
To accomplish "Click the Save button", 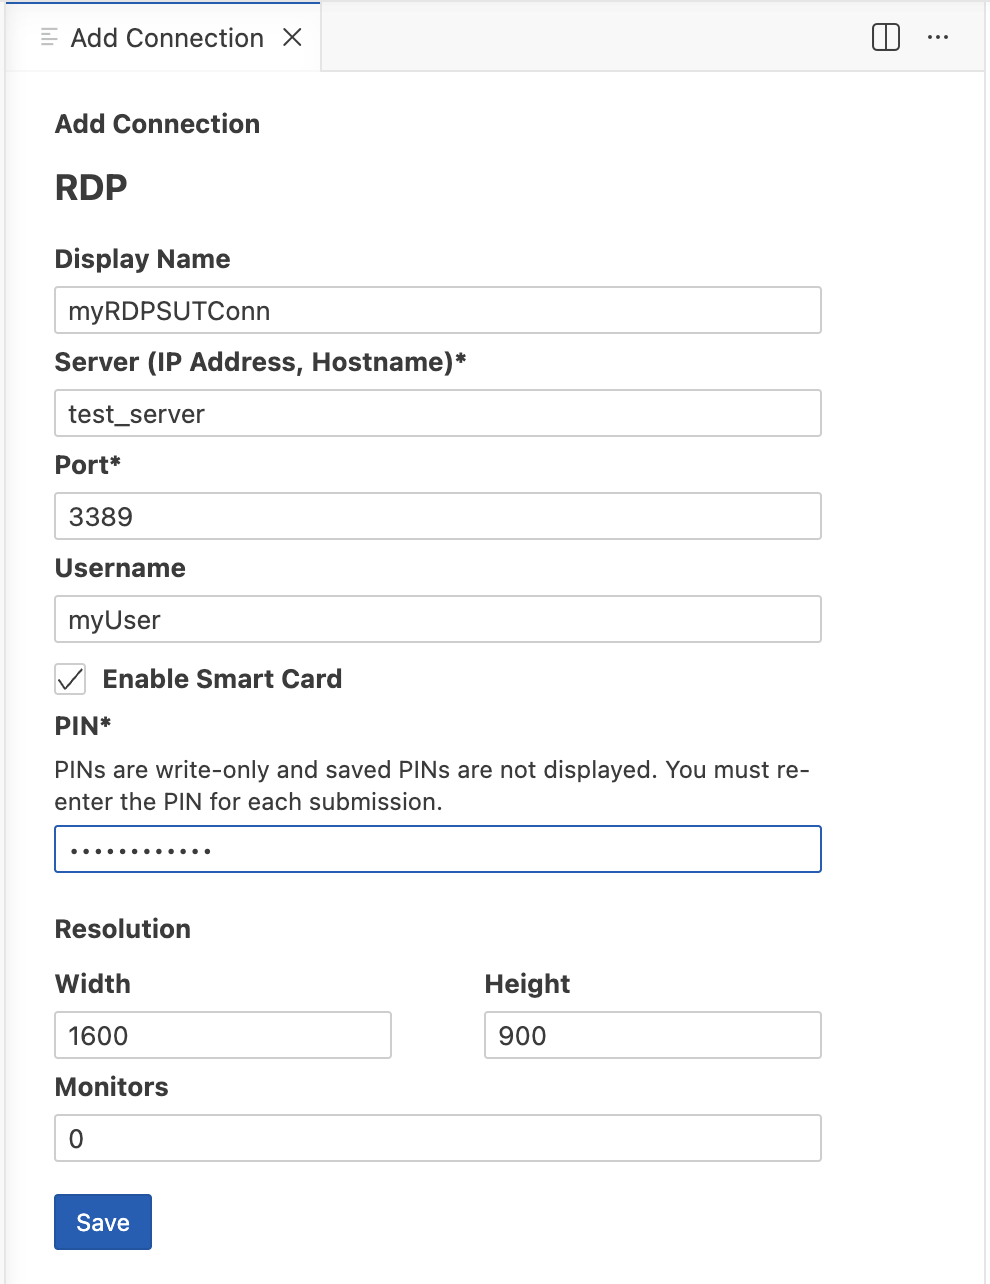I will pos(102,1221).
